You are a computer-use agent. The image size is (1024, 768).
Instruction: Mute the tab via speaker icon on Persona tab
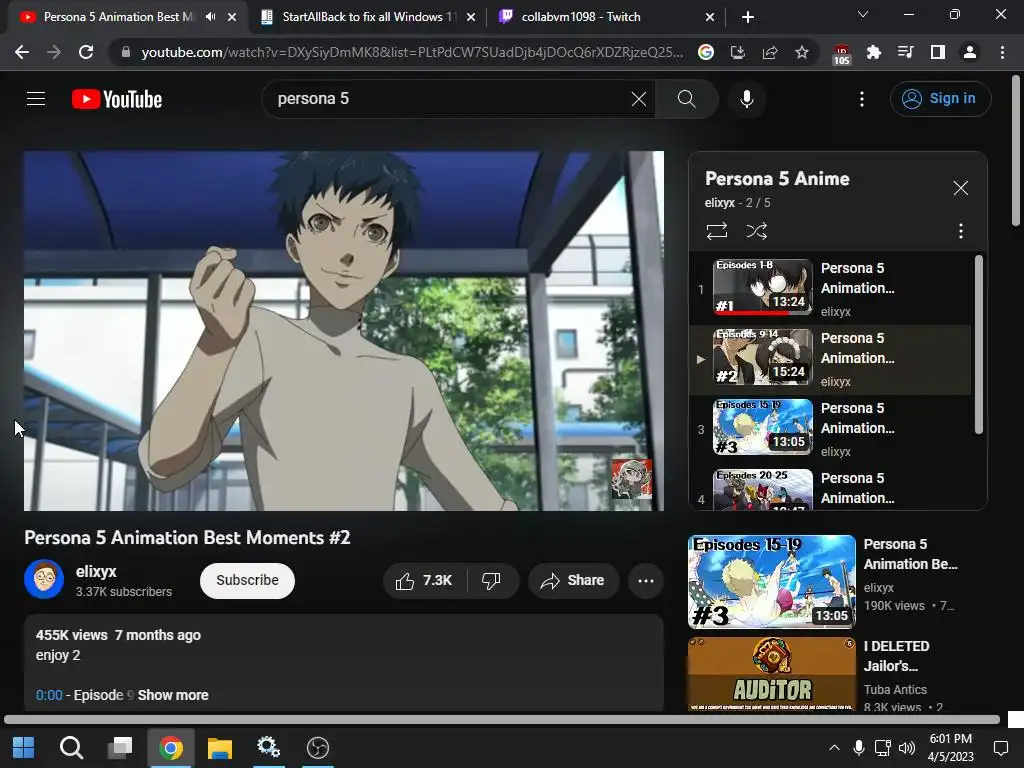pos(210,17)
